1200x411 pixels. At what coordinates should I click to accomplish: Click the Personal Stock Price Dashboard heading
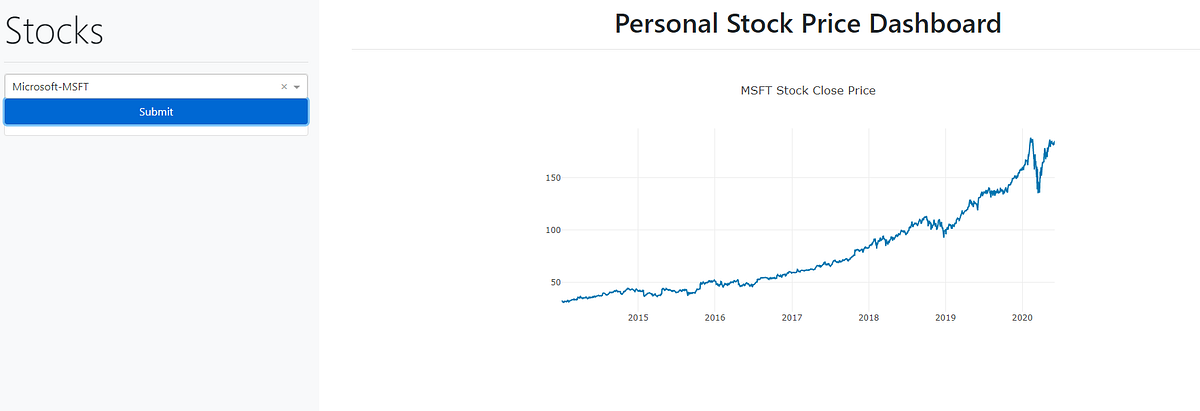click(808, 23)
